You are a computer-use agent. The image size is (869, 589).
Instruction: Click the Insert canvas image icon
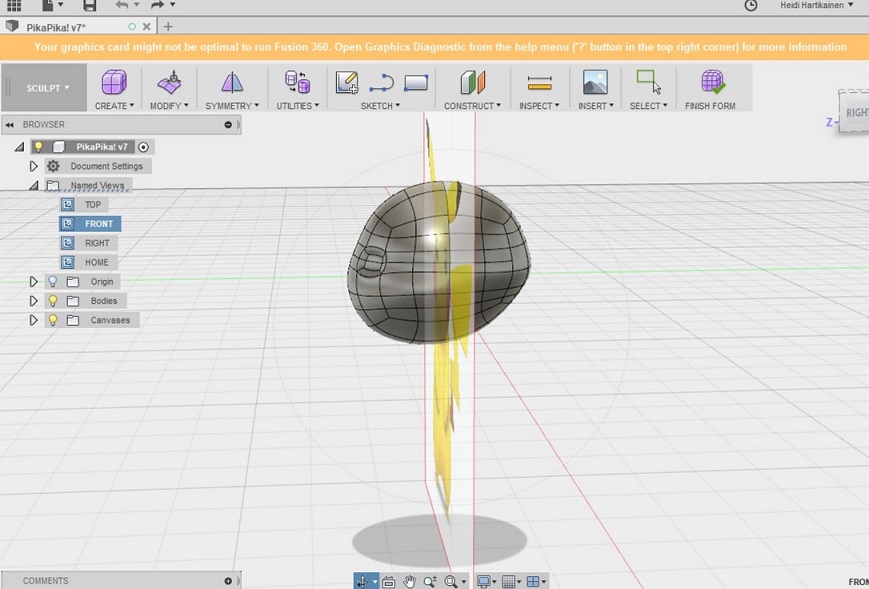(x=595, y=83)
